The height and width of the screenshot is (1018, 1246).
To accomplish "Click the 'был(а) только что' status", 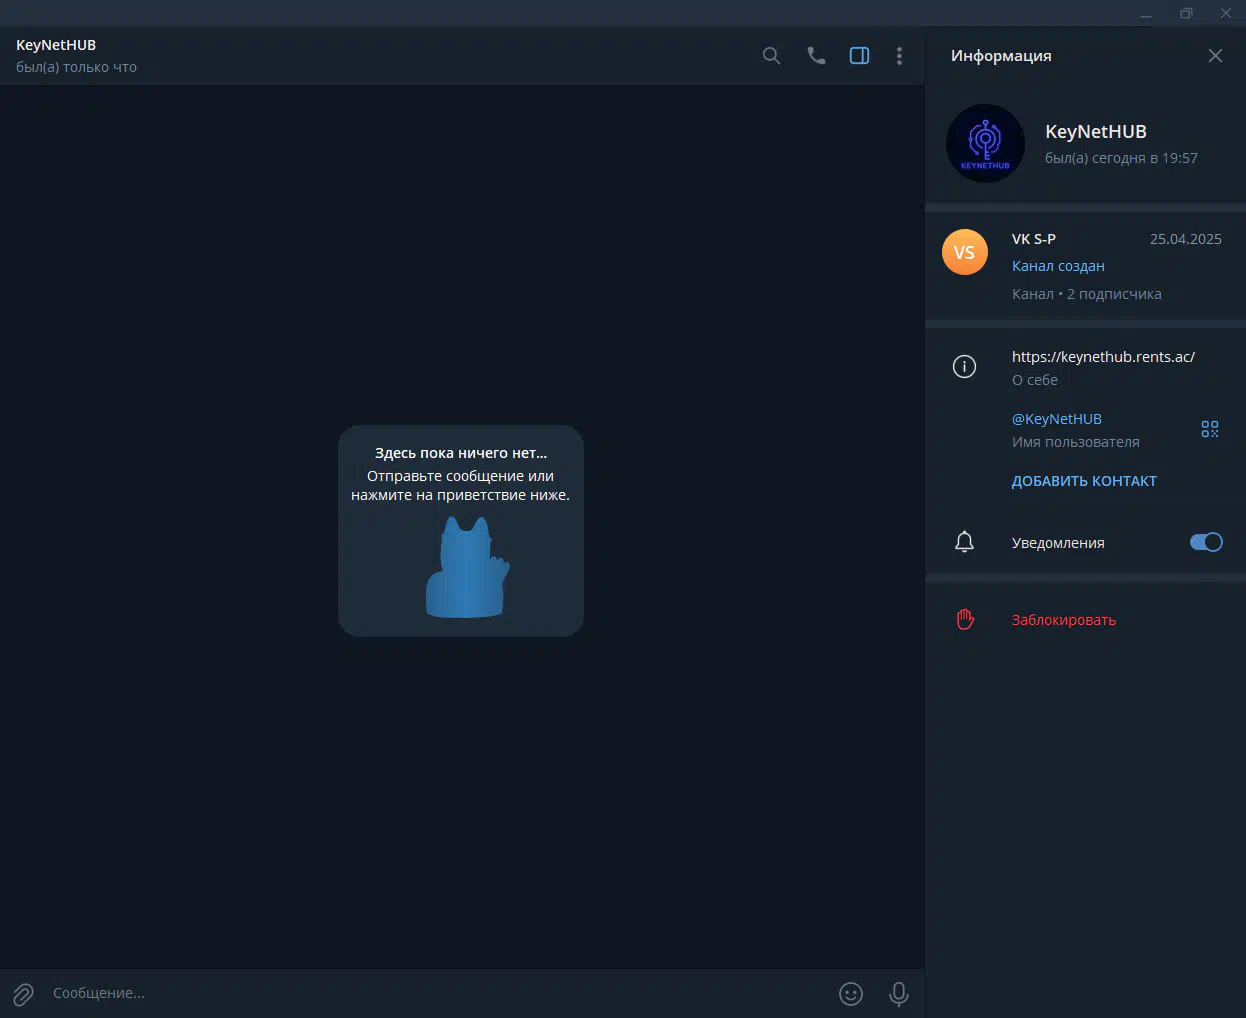I will (x=76, y=67).
